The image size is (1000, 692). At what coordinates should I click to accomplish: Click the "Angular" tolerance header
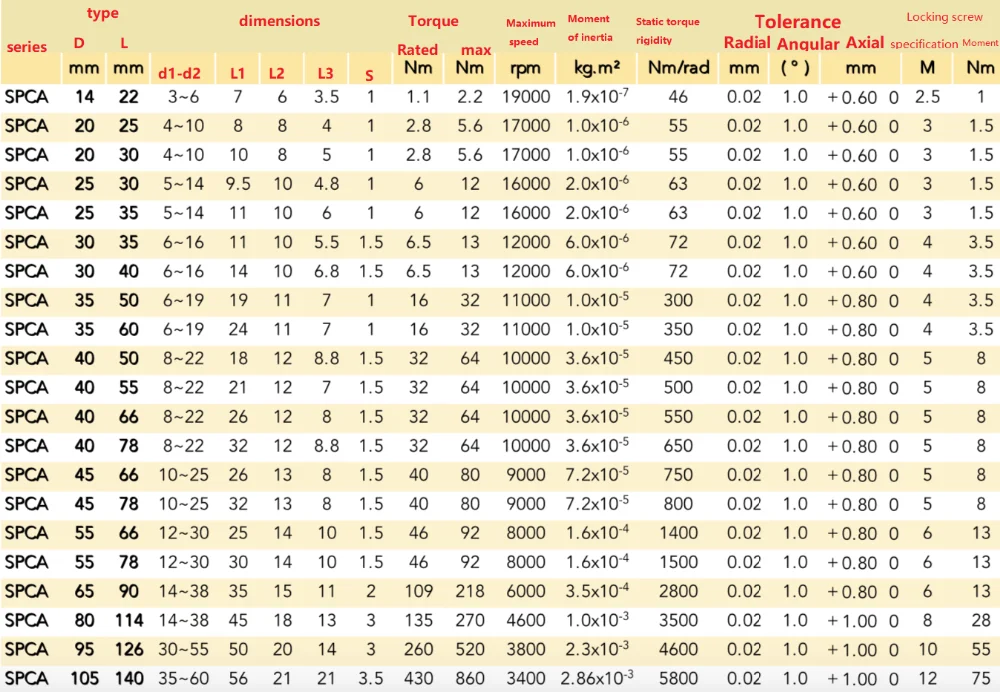(807, 44)
